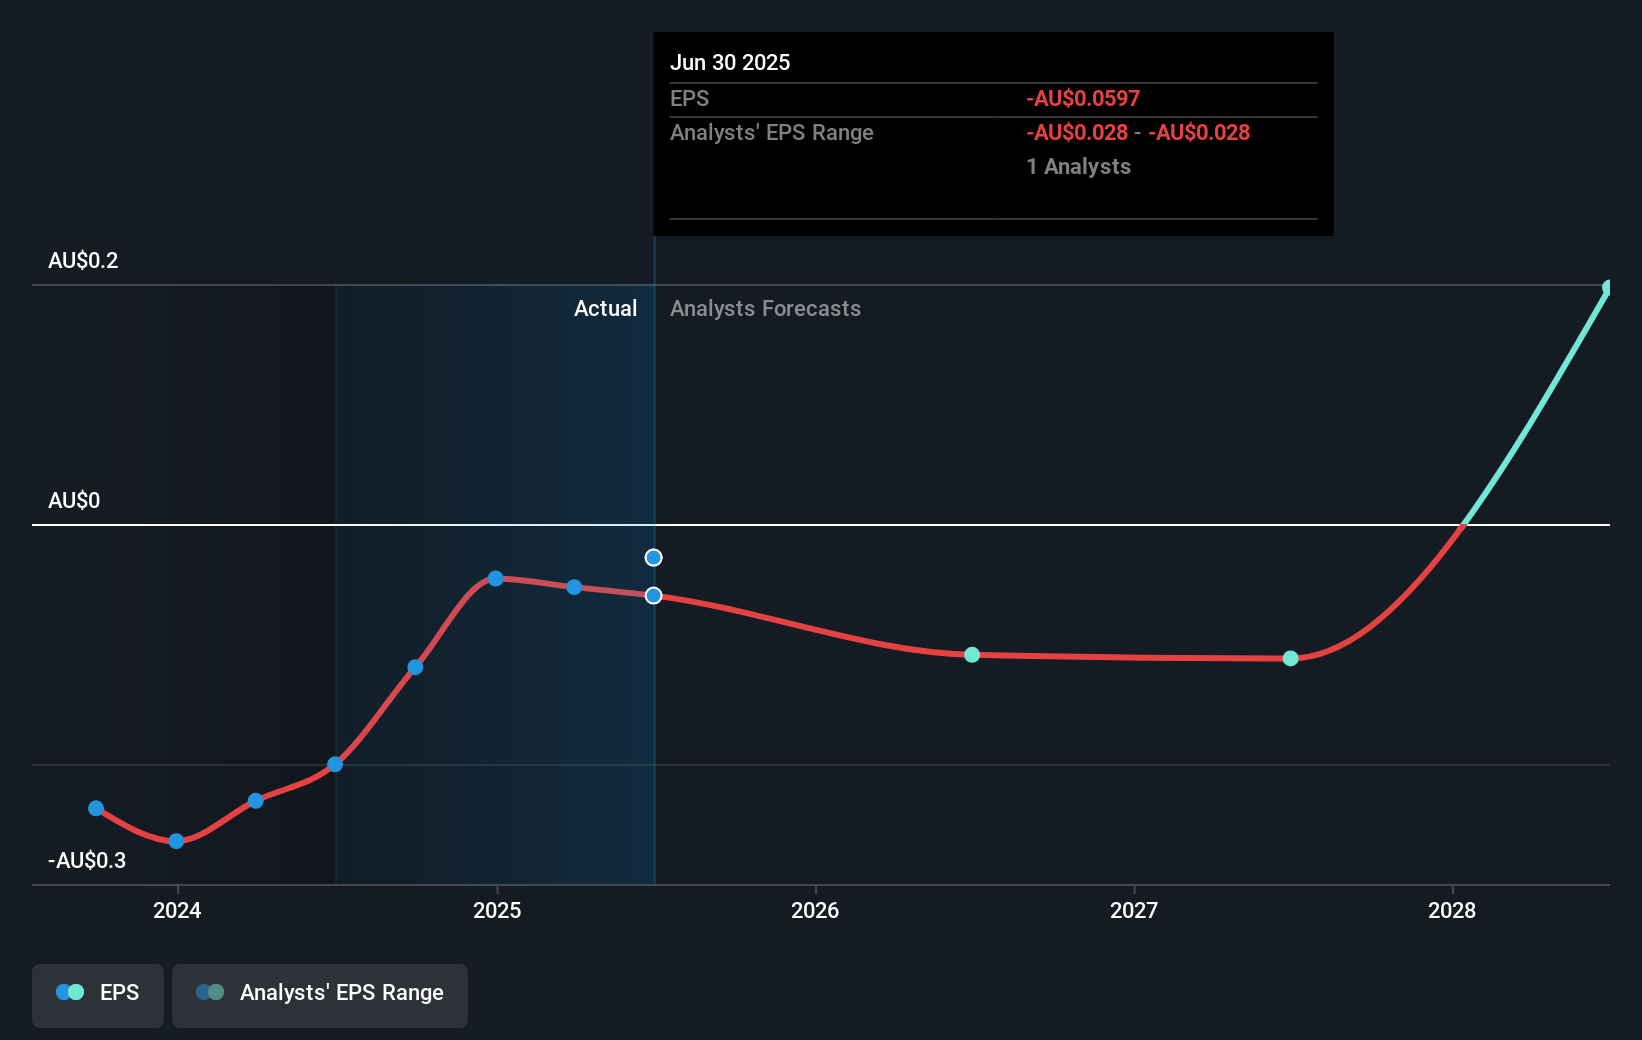Click the first EPS data point in late 2023
Screen dimensions: 1642x1040
click(96, 808)
